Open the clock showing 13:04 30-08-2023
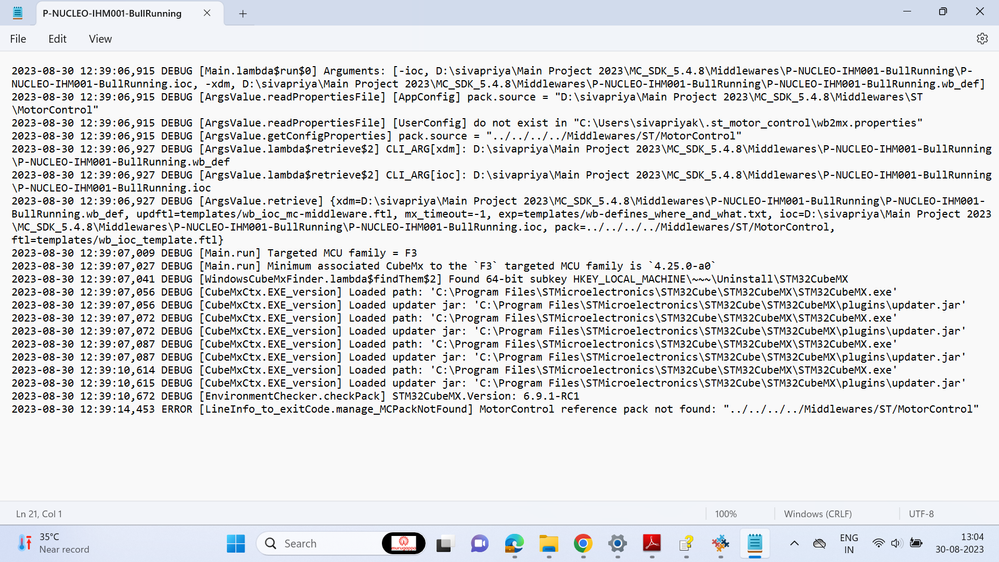Screen dimensions: 999x562 pos(959,544)
